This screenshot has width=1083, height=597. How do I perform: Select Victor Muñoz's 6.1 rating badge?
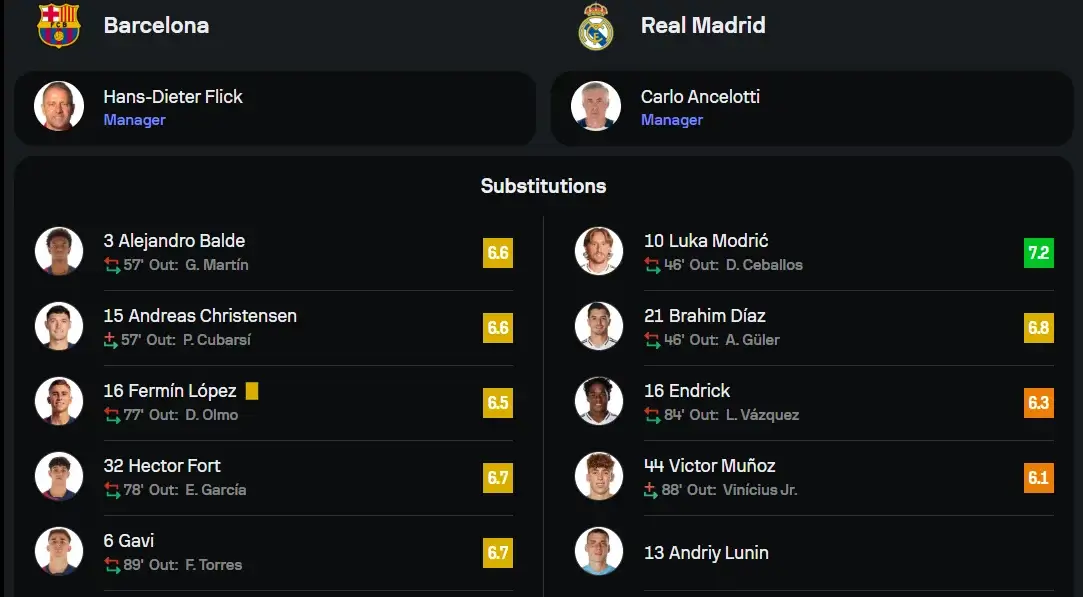coord(1039,477)
